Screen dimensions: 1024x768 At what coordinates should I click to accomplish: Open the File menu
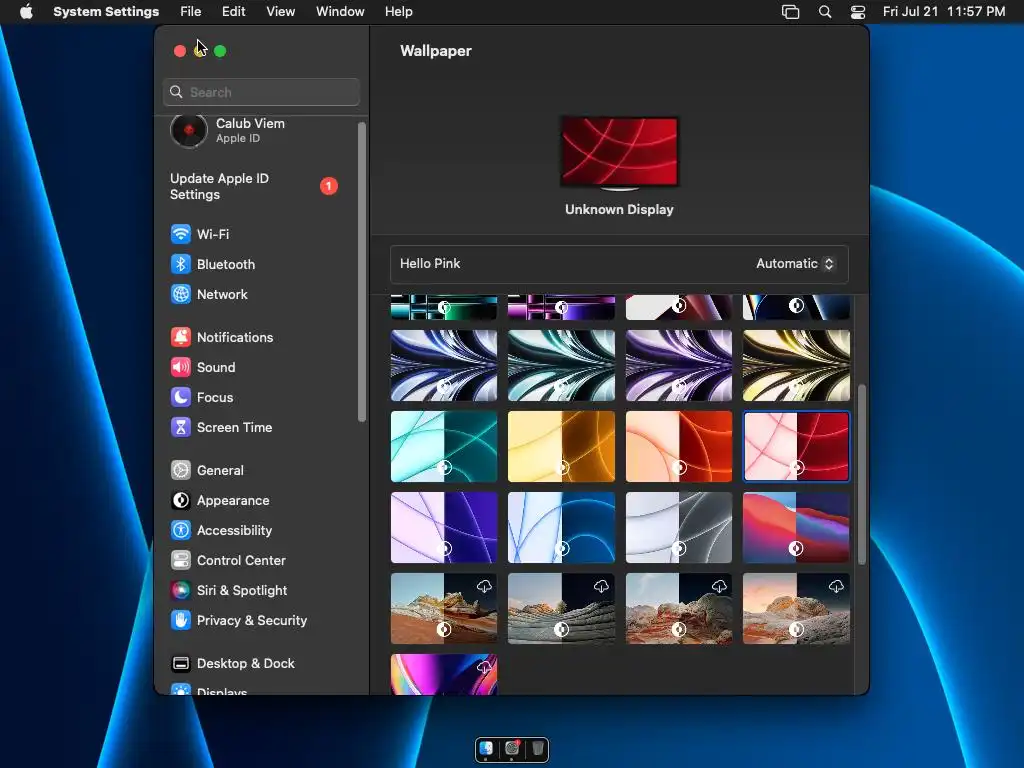point(191,12)
